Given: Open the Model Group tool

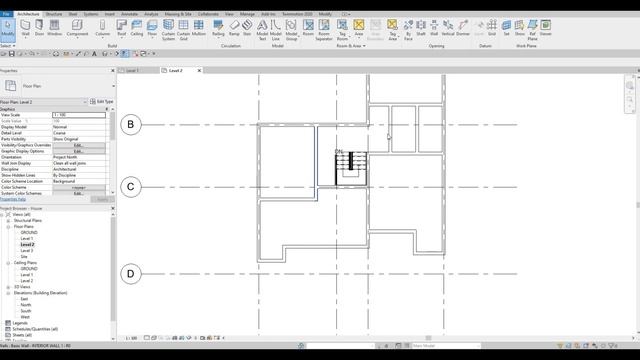Looking at the screenshot, I should 291,30.
